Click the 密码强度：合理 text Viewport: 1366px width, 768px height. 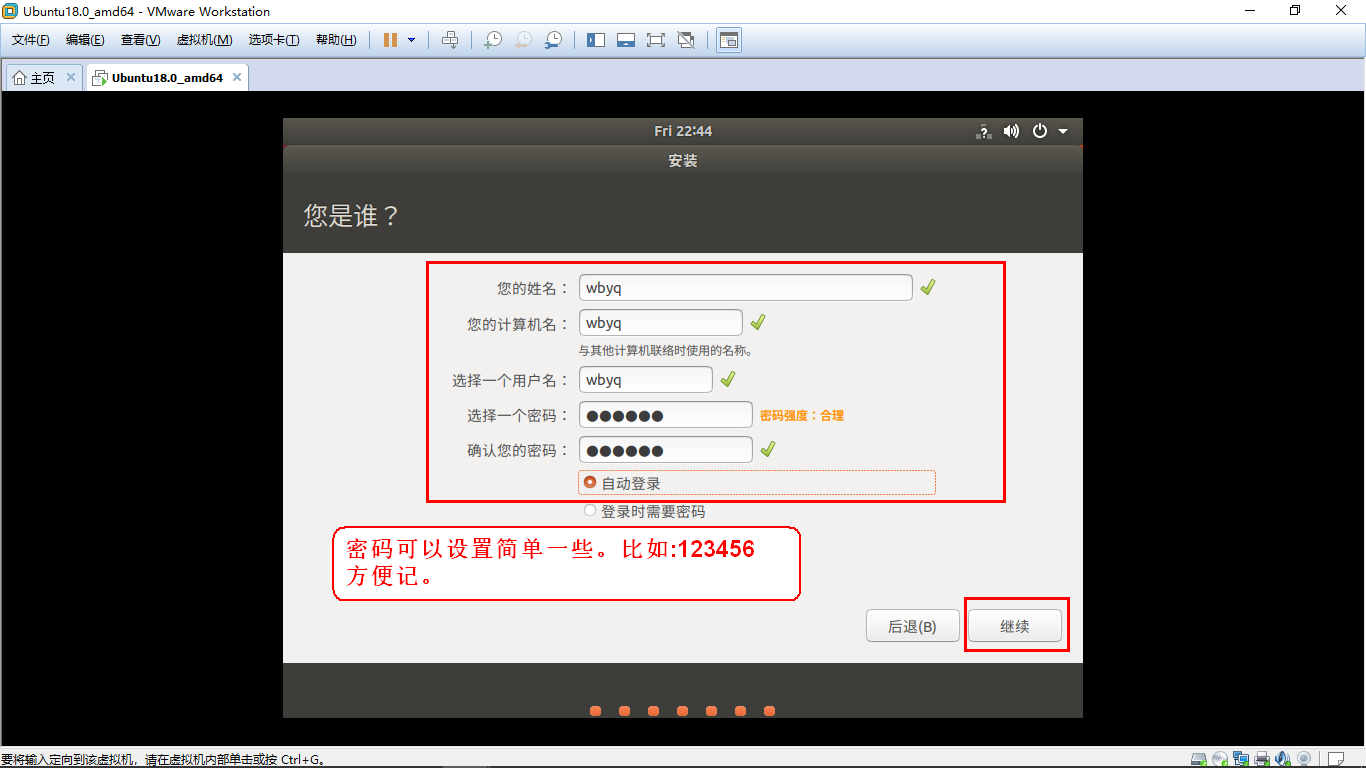coord(802,415)
